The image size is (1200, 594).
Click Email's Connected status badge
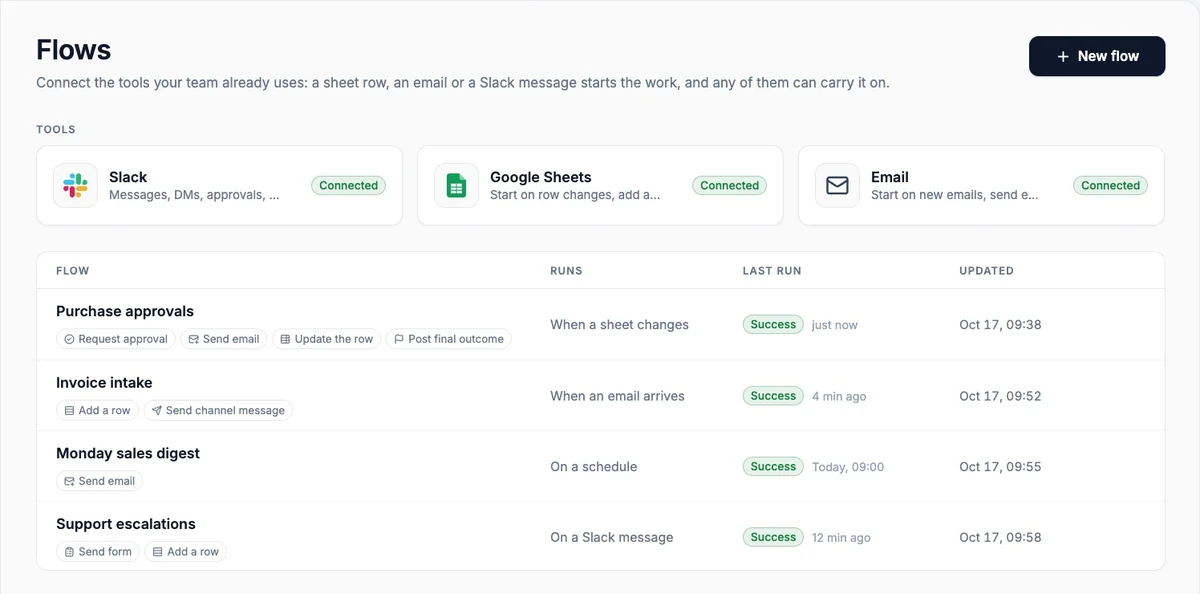(x=1110, y=185)
